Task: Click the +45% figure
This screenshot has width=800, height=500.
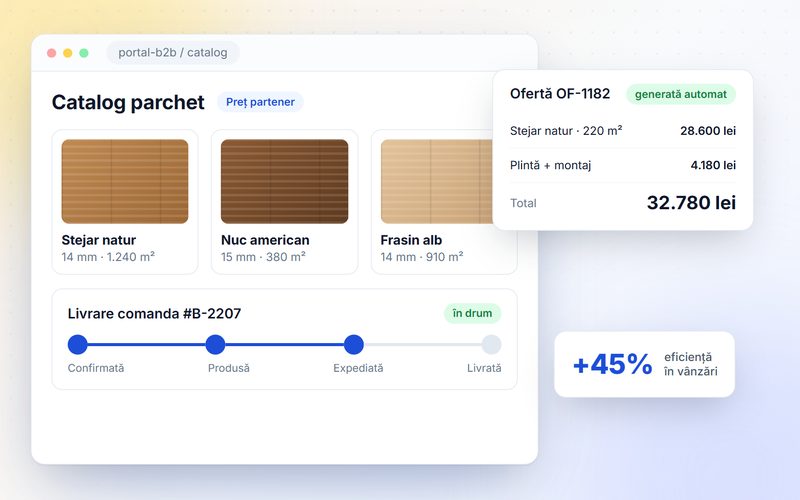Action: pyautogui.click(x=613, y=364)
